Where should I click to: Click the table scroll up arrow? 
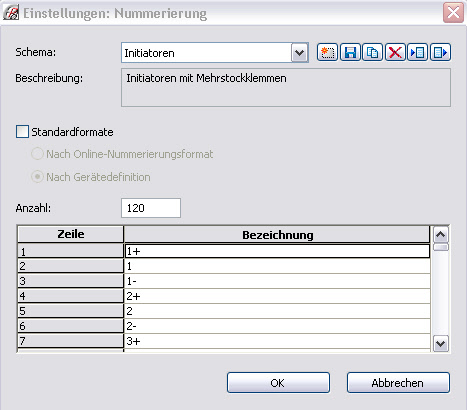tap(441, 235)
